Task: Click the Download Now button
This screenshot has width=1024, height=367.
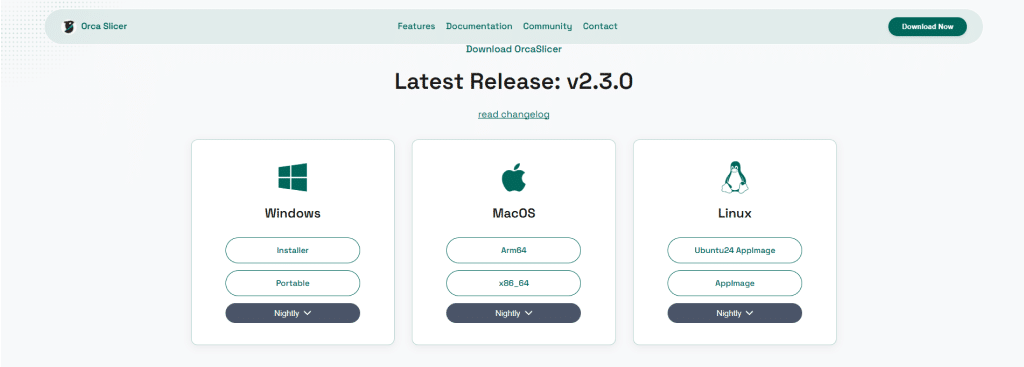Action: point(927,27)
